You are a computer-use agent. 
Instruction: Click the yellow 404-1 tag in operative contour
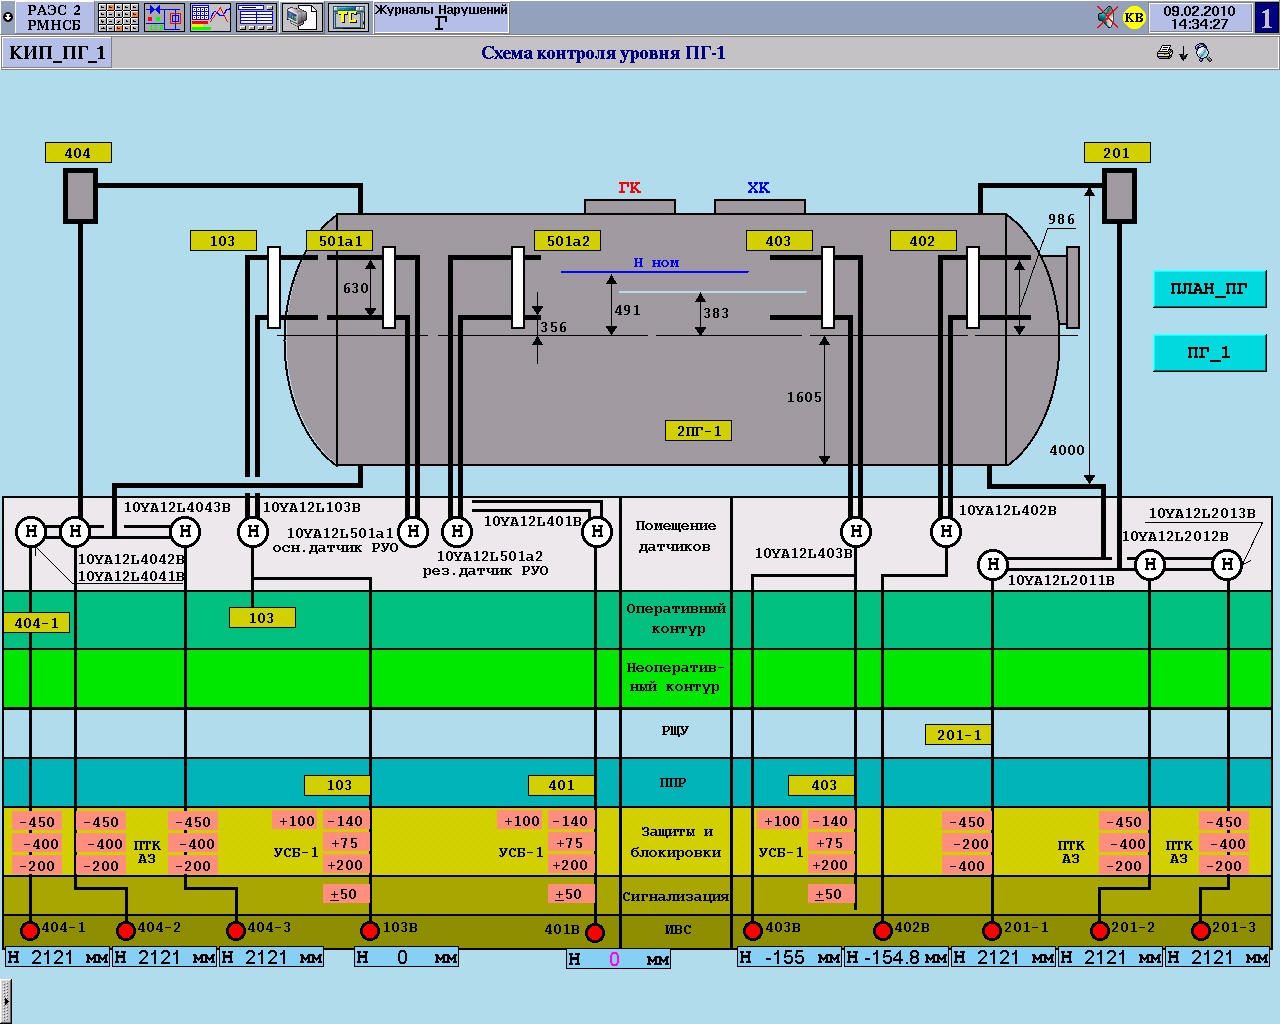click(x=37, y=623)
